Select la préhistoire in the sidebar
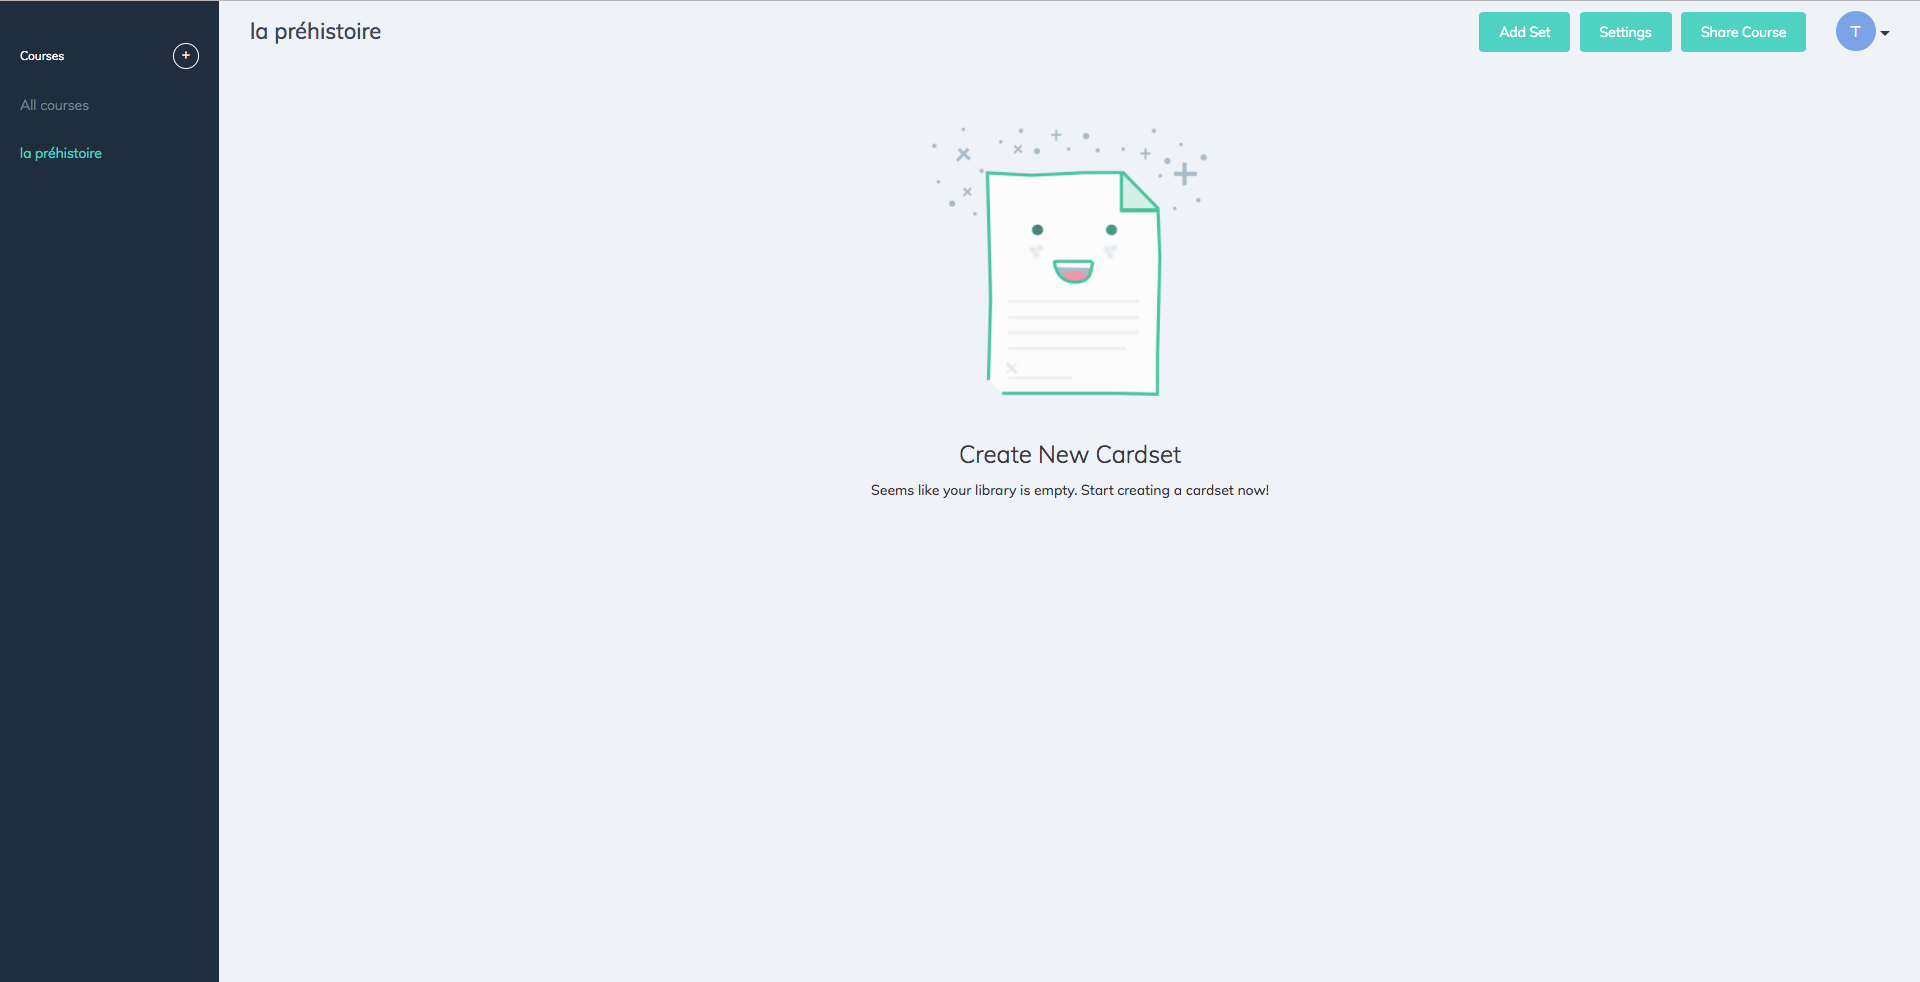1920x982 pixels. tap(61, 153)
